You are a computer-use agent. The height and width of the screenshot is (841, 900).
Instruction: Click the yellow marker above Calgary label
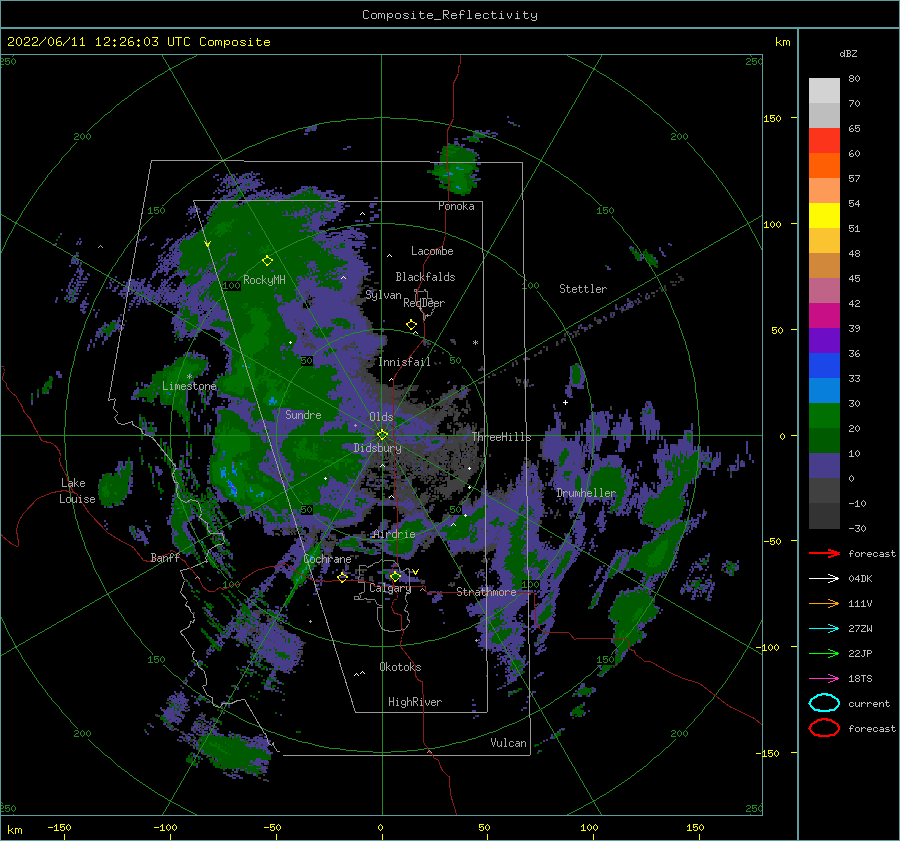(x=395, y=576)
